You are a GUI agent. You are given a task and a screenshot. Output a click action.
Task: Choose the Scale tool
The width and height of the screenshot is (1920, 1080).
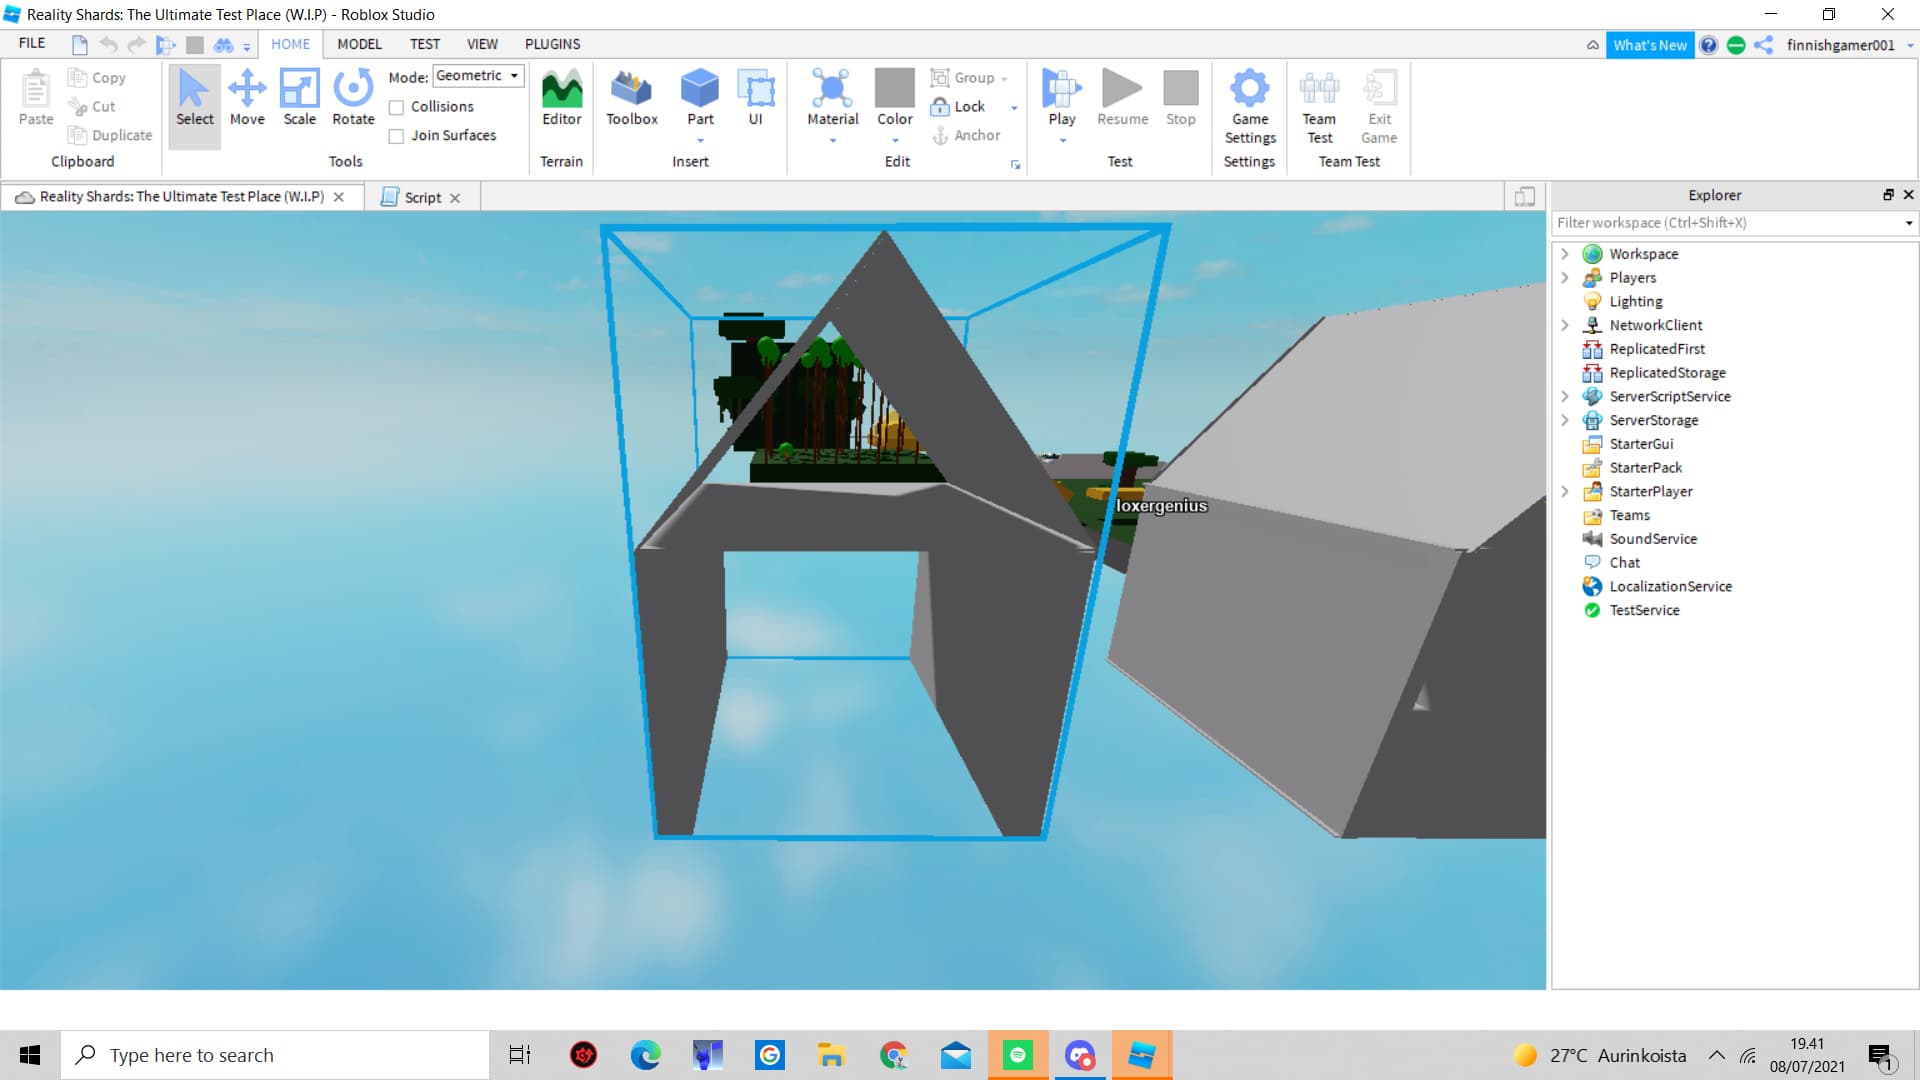(299, 98)
